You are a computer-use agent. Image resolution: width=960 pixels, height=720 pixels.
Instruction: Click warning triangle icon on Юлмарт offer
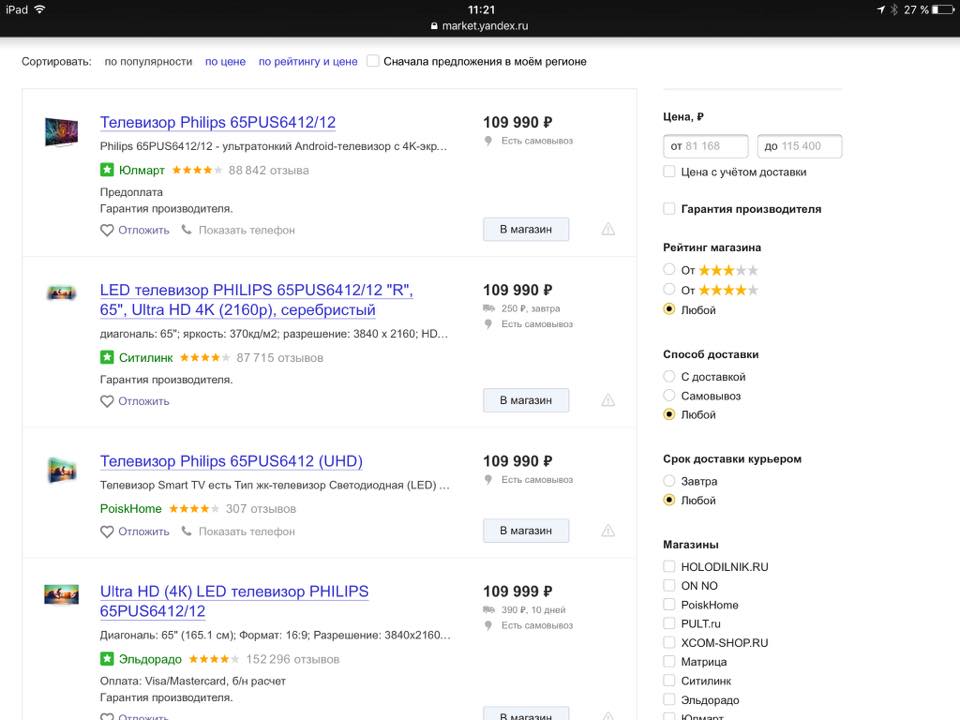(608, 229)
